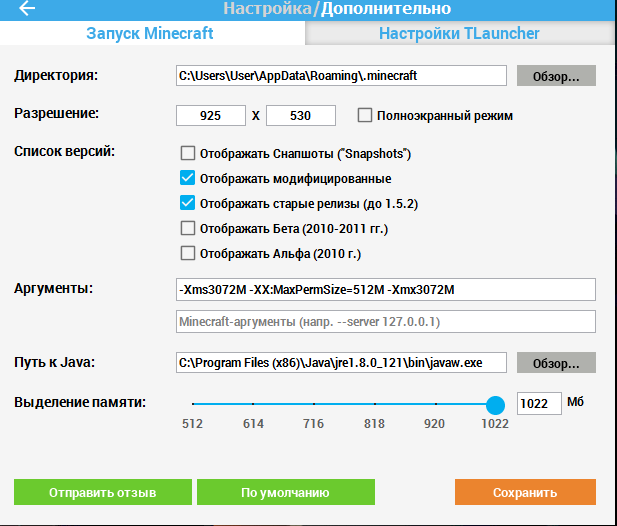617x526 pixels.
Task: Set memory slider to the 716 tick
Action: click(x=314, y=404)
